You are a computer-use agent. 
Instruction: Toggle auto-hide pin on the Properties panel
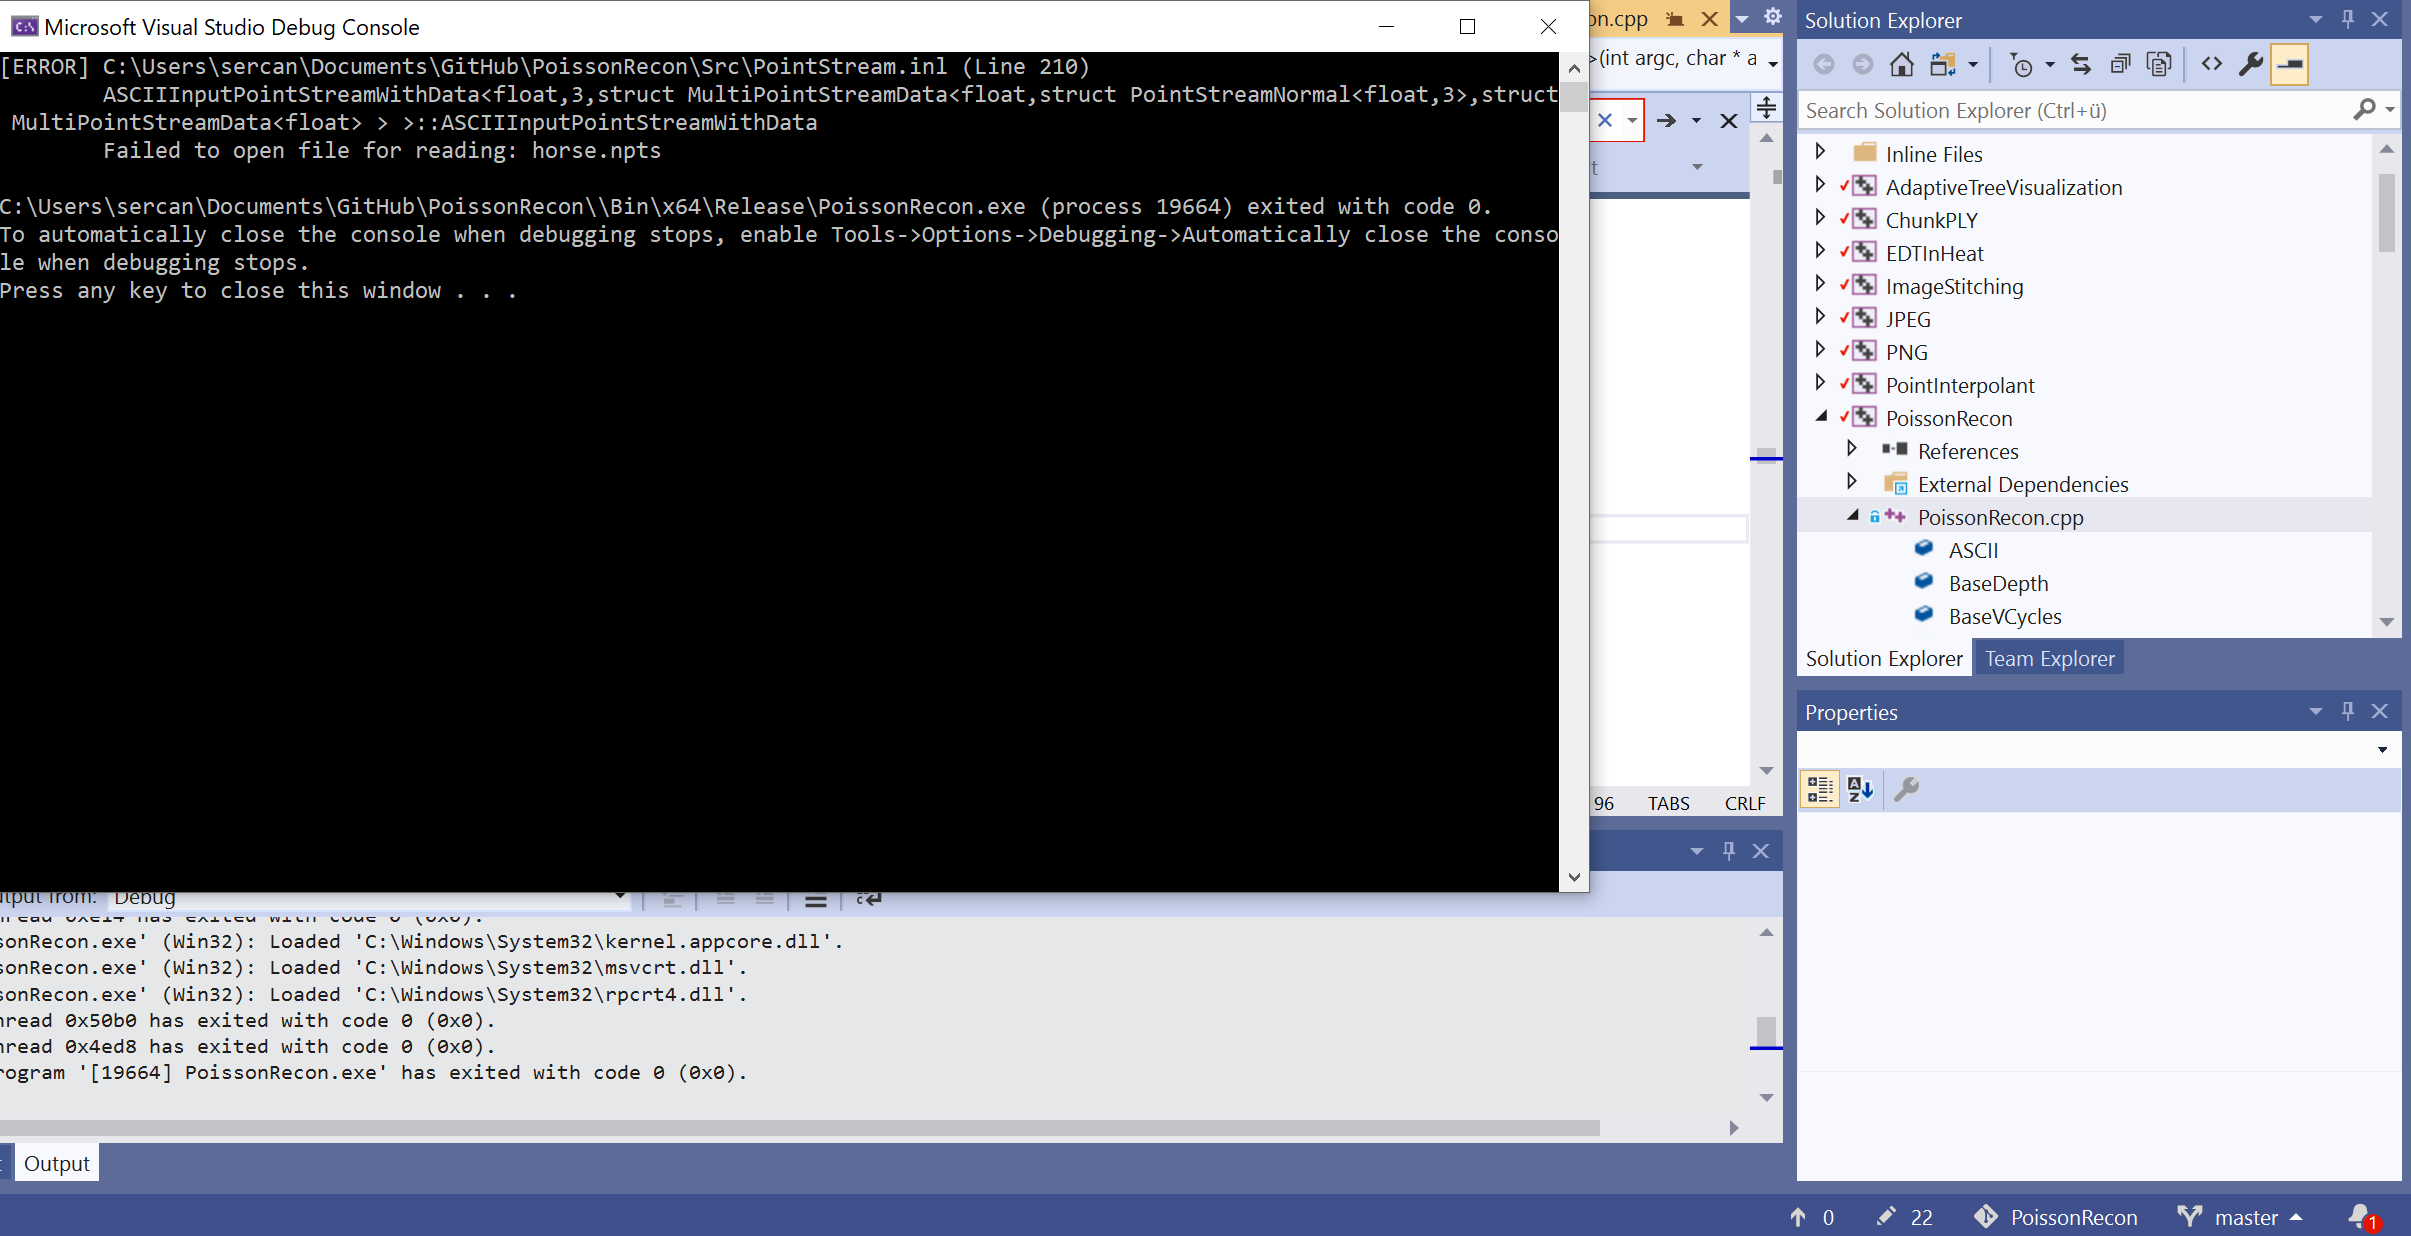[2347, 711]
